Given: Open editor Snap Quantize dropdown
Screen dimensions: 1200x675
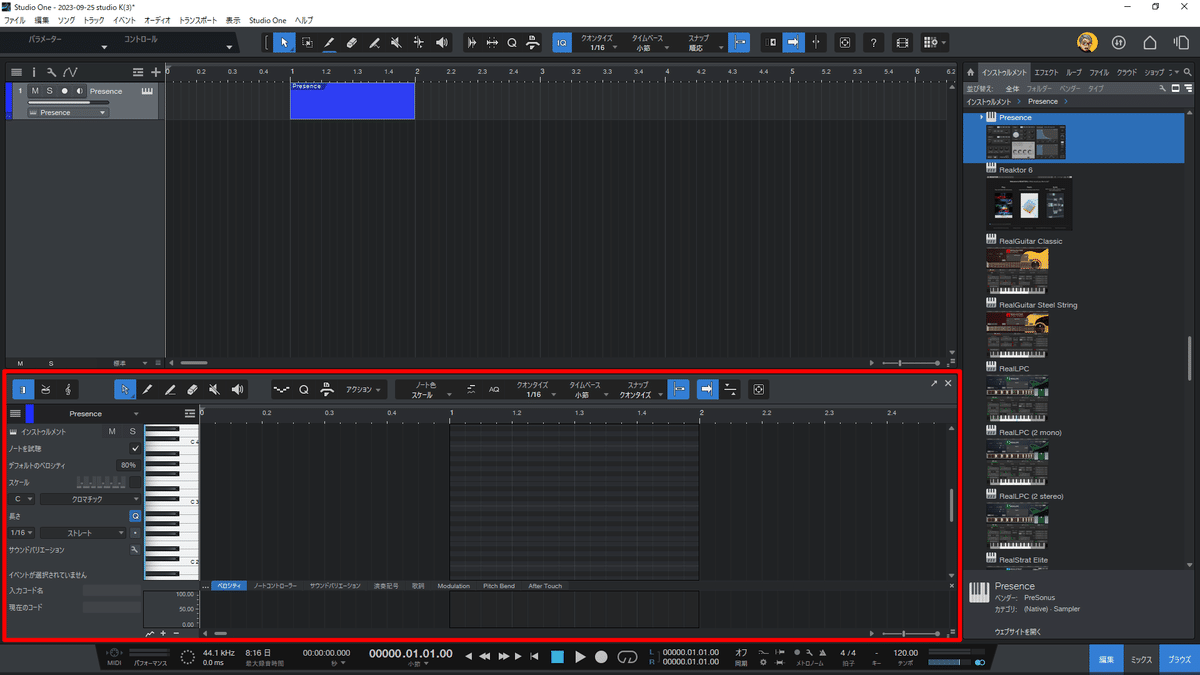Looking at the screenshot, I should 640,389.
